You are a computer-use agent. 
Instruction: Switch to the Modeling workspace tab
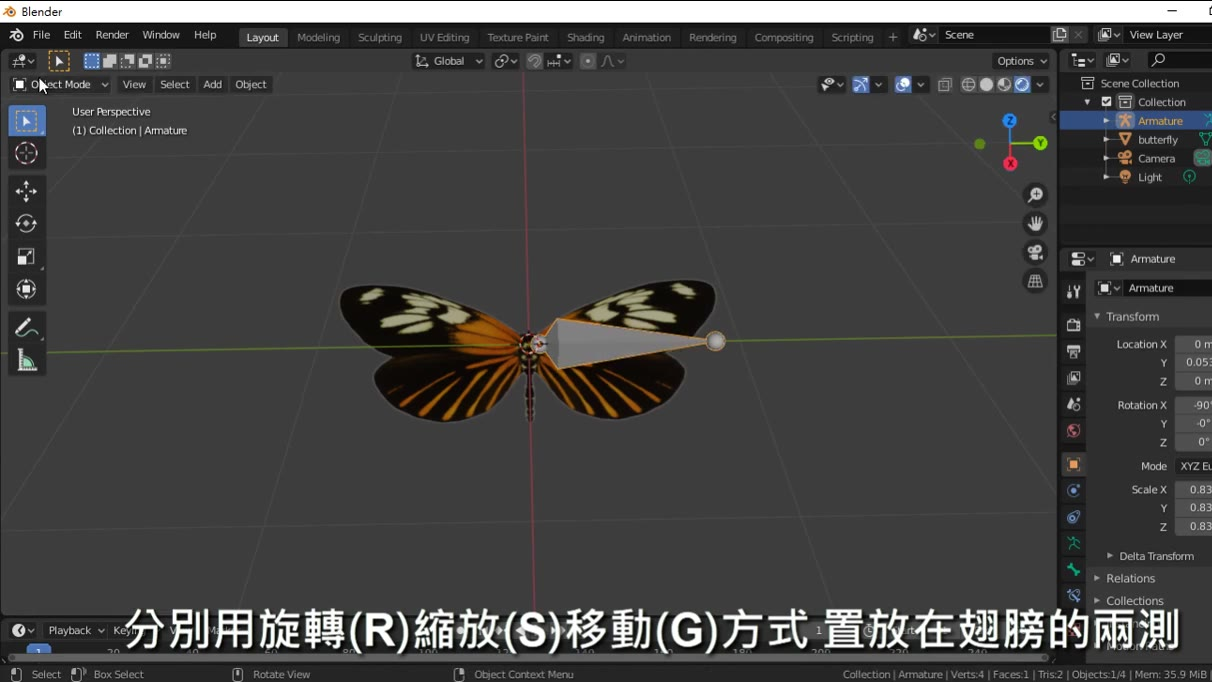[318, 37]
